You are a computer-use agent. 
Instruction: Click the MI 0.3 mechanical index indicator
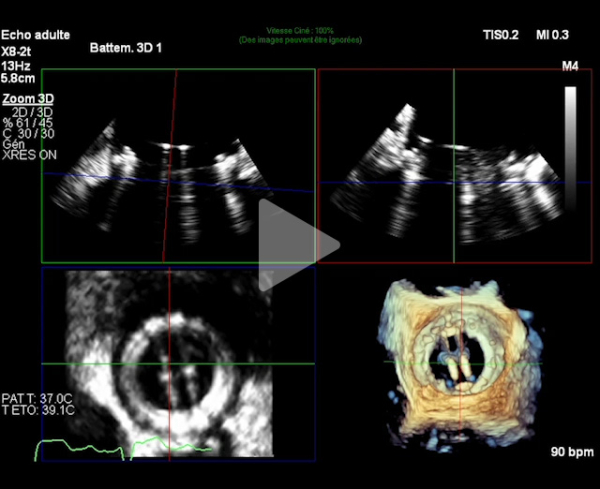[554, 34]
